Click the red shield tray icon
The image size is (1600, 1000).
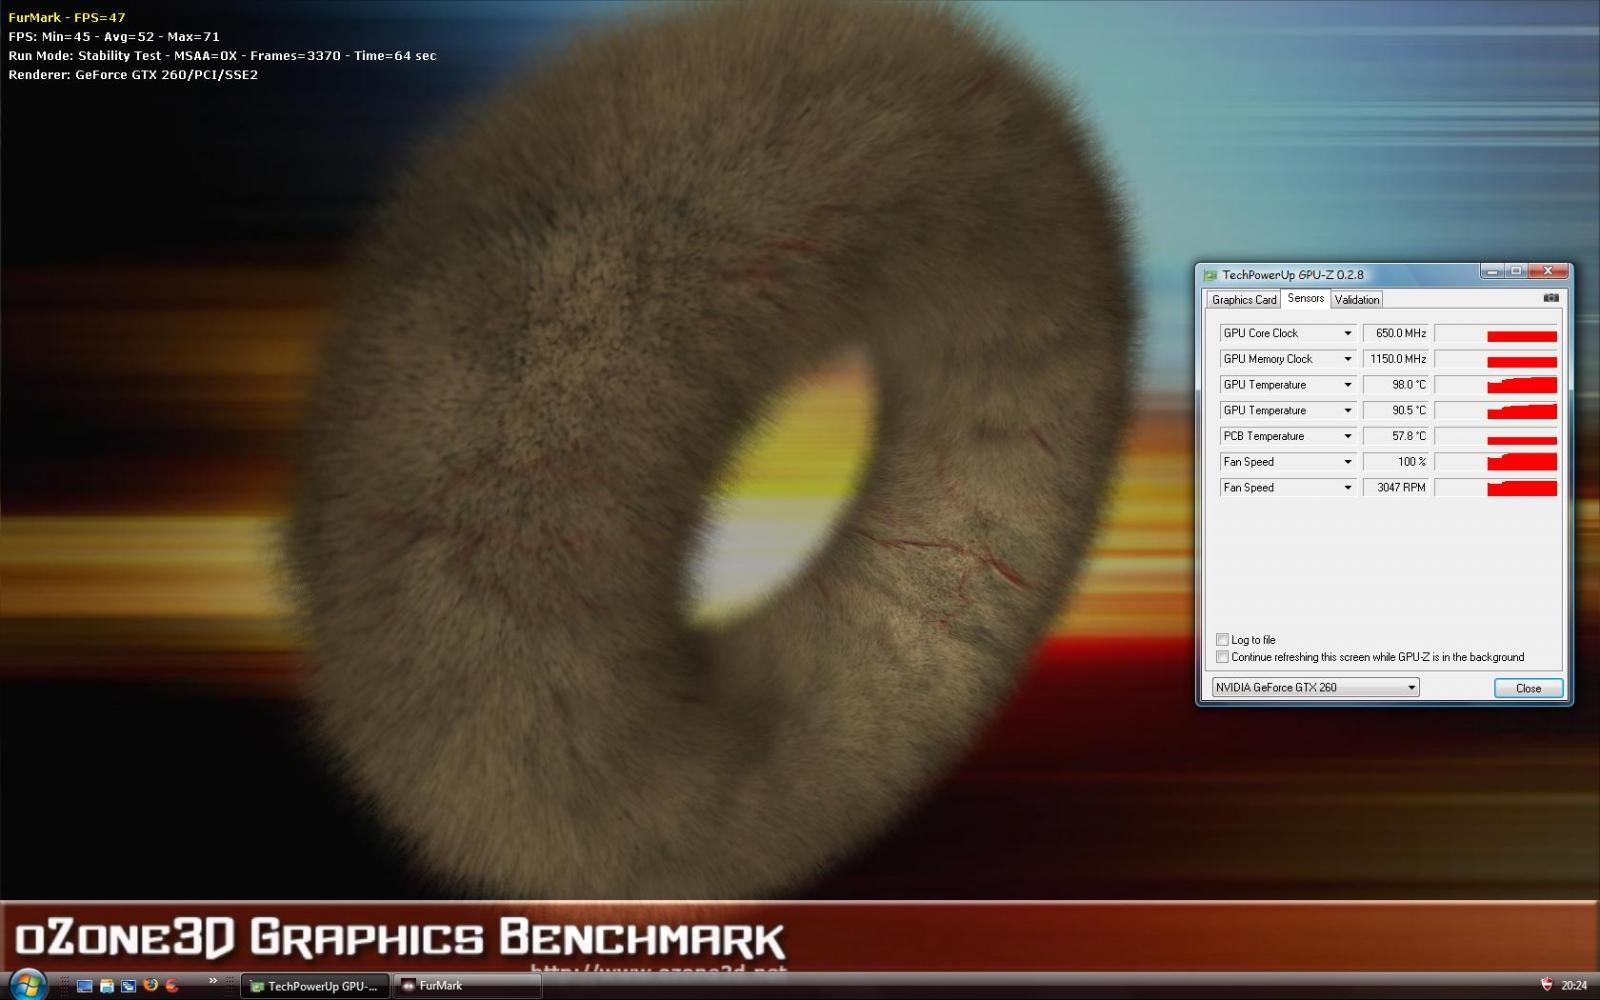(x=1547, y=985)
